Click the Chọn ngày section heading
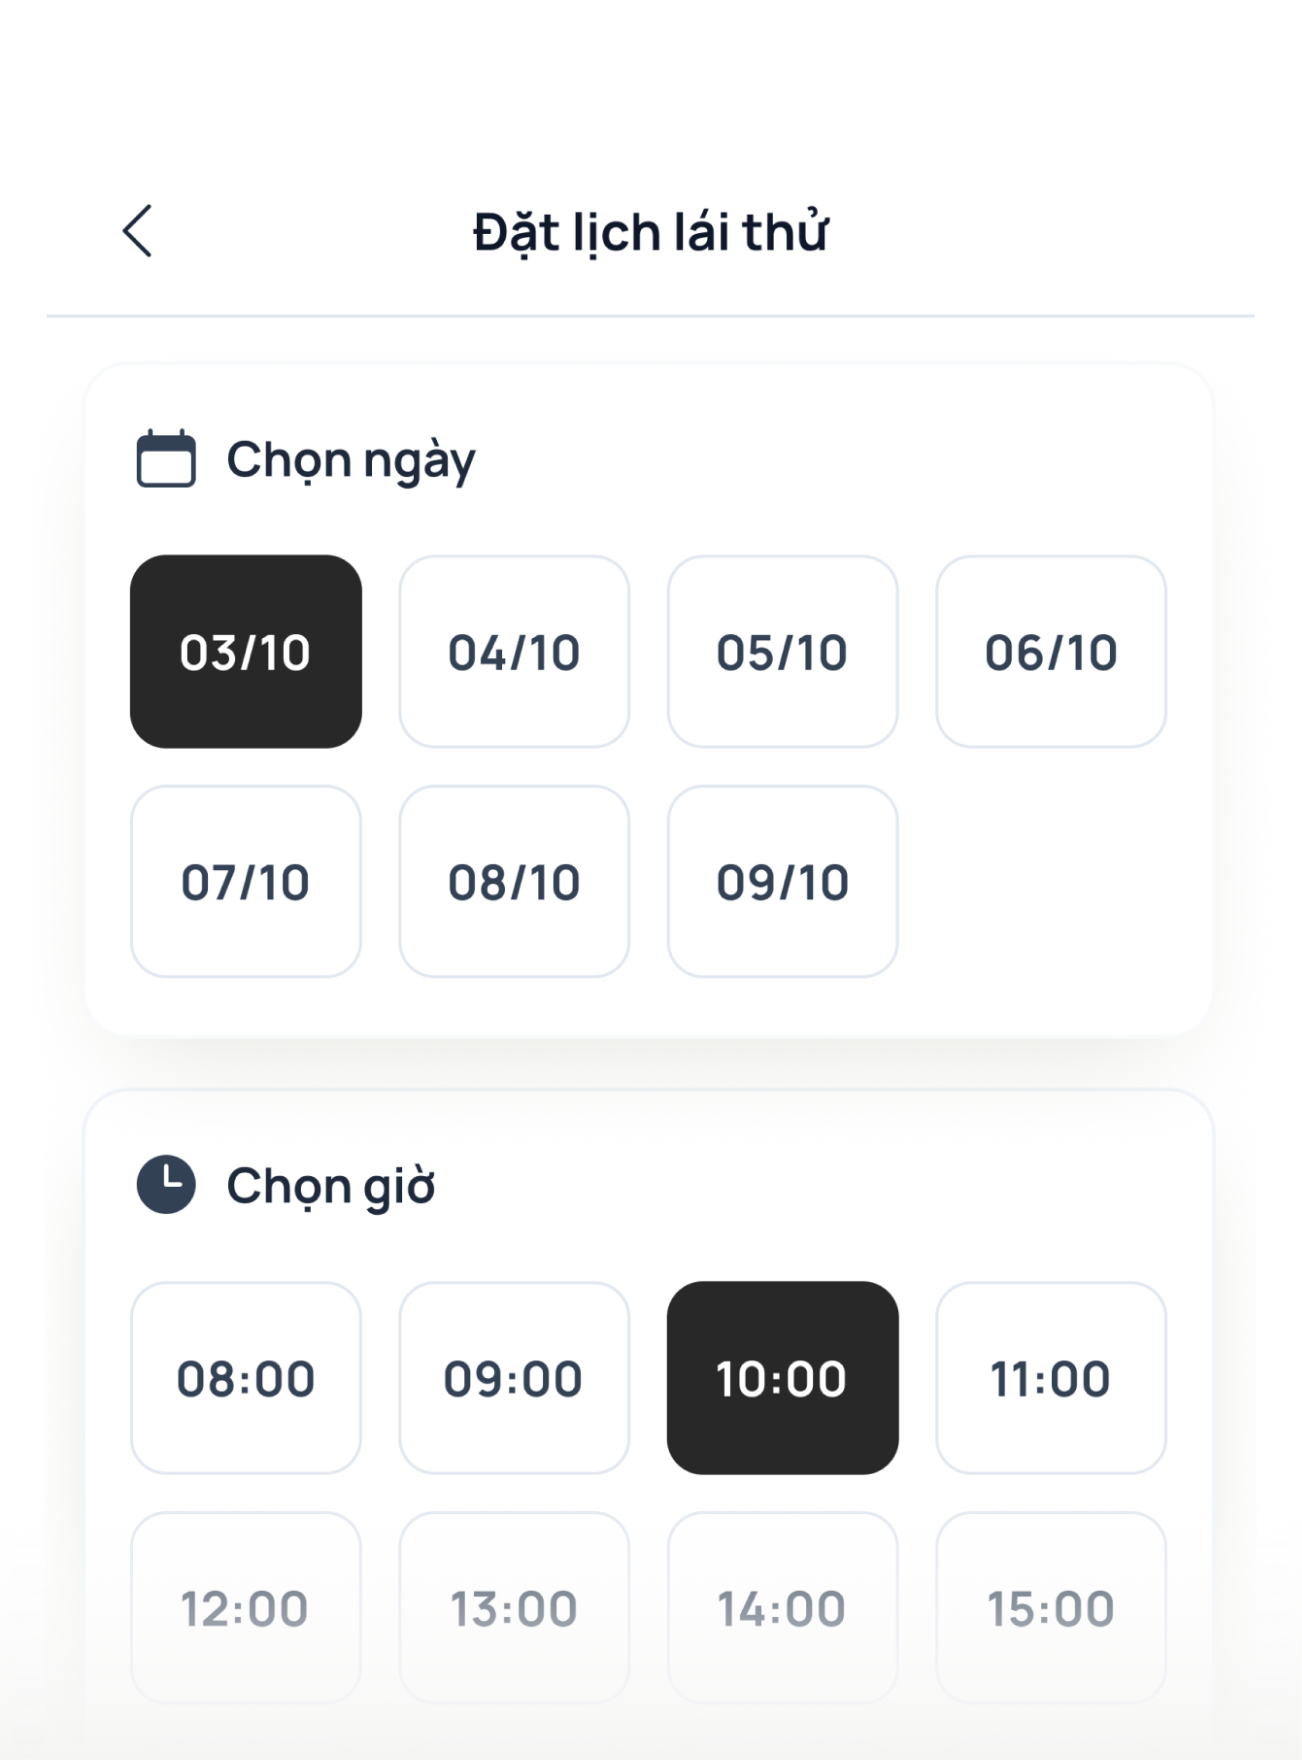This screenshot has height=1760, width=1302. coord(350,461)
